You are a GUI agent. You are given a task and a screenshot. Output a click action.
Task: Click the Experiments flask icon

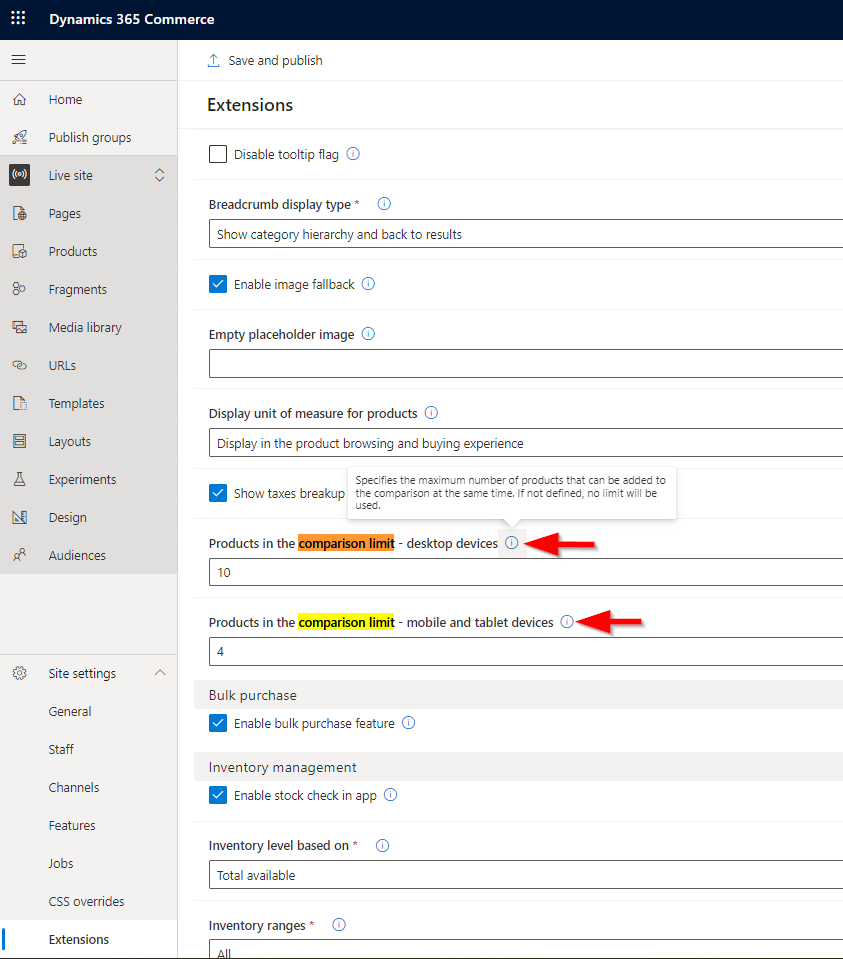click(20, 479)
